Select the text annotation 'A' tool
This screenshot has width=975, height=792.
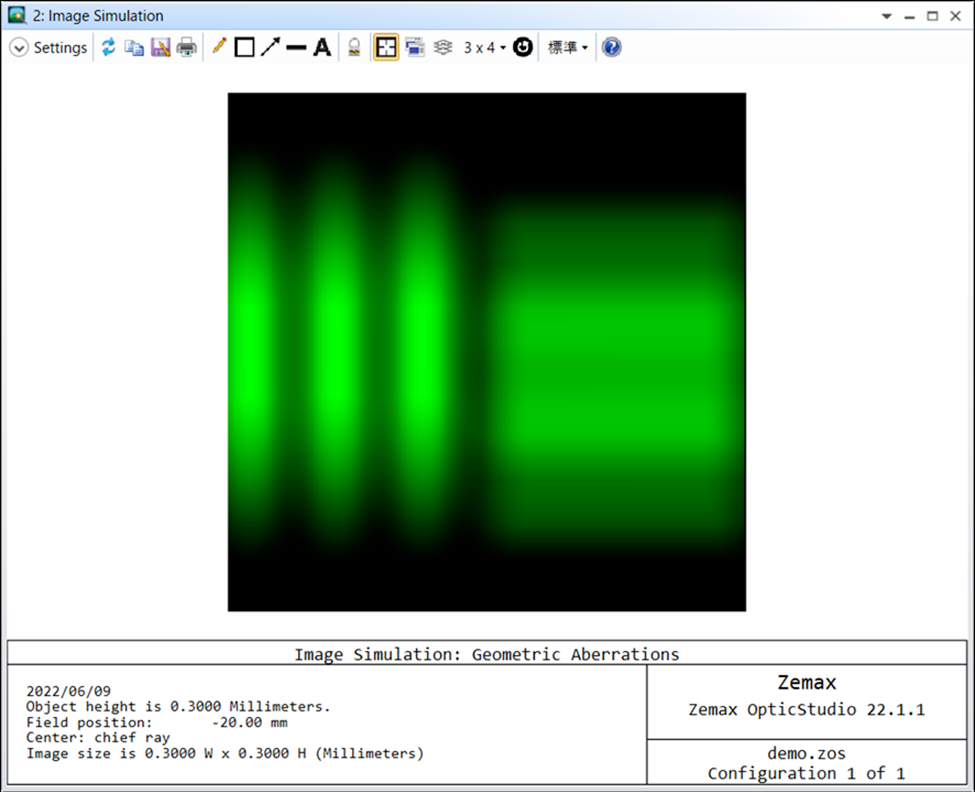(322, 48)
